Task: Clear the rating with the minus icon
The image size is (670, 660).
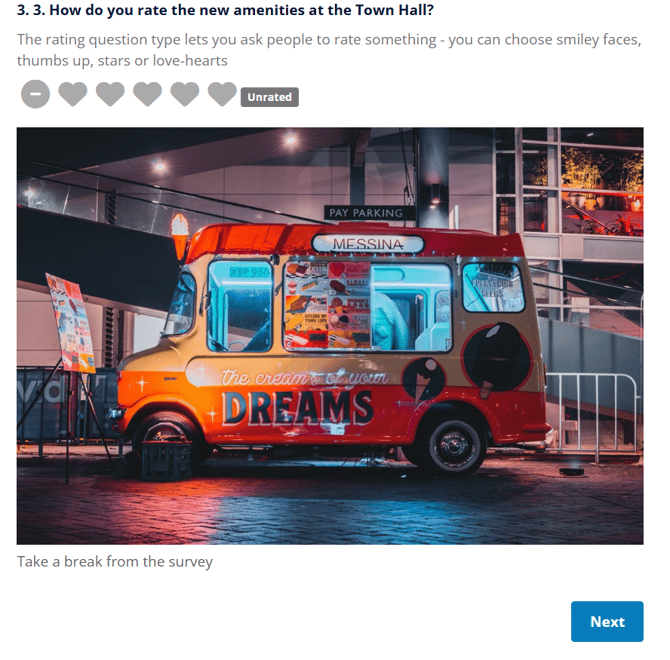Action: click(35, 94)
